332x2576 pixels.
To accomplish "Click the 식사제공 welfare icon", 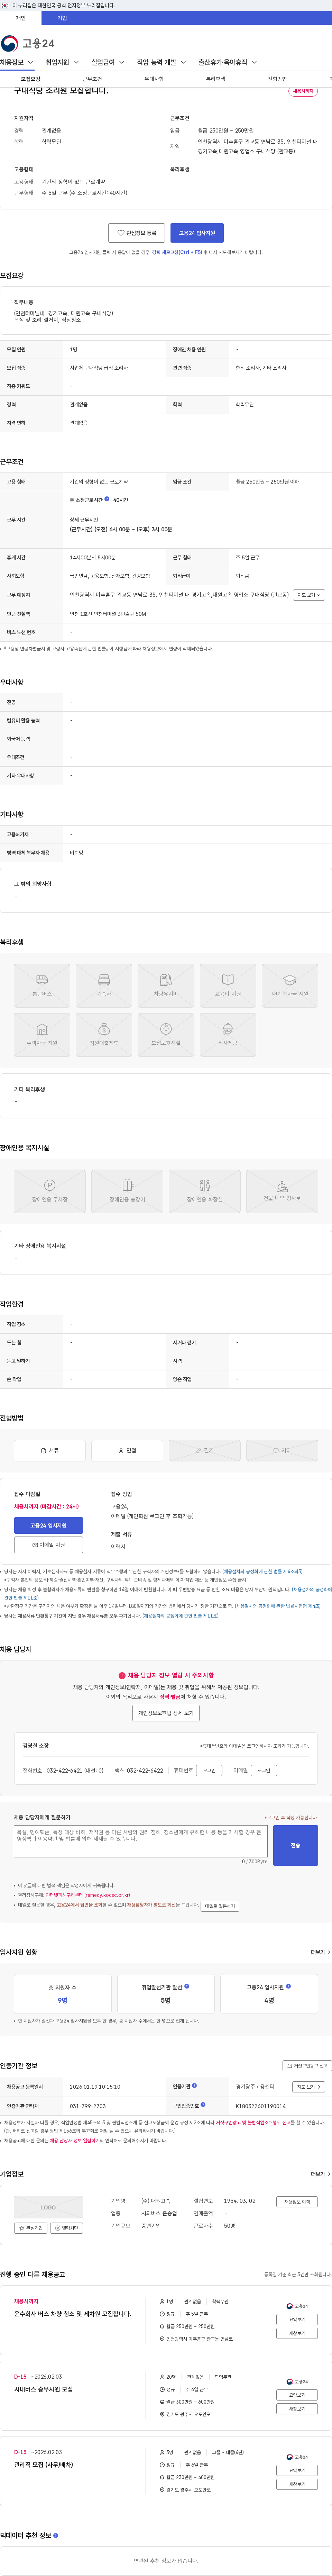I will pyautogui.click(x=228, y=1035).
